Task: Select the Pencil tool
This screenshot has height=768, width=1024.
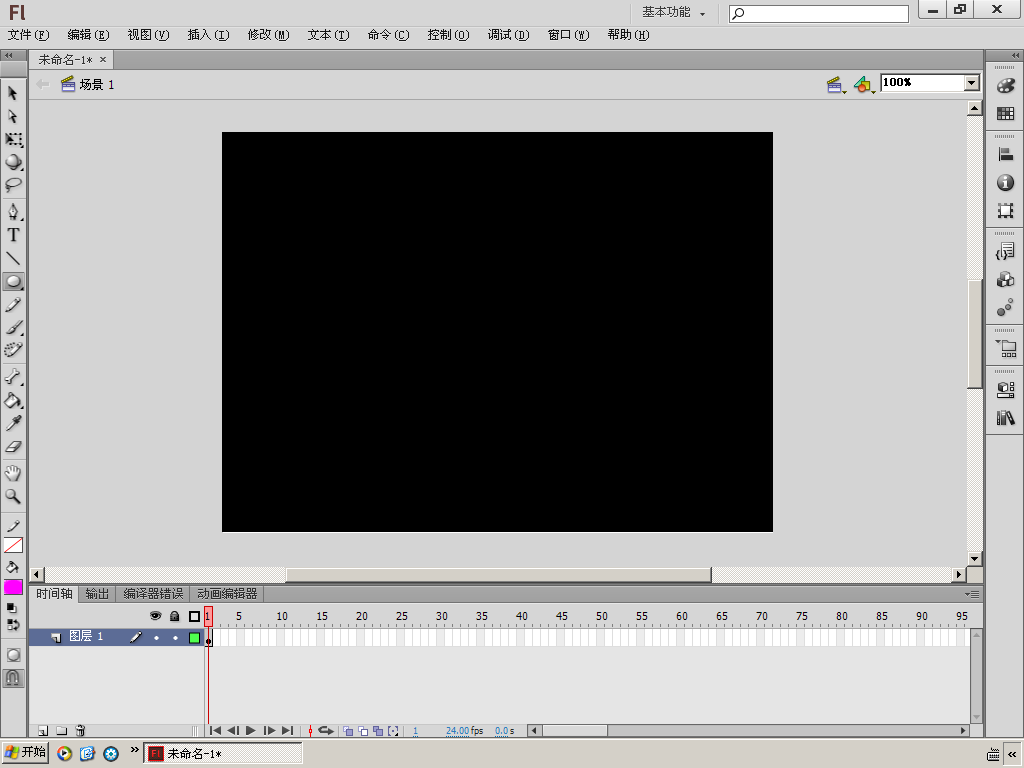Action: 13,304
